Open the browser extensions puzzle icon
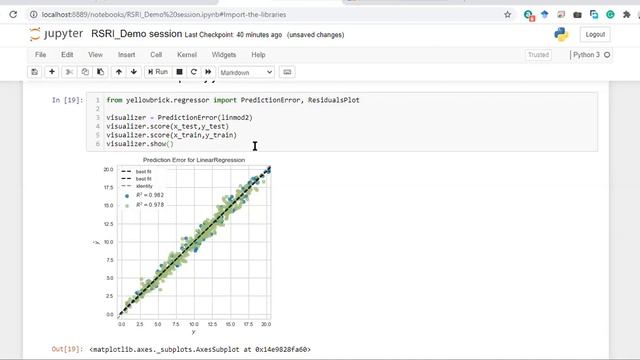 click(627, 15)
